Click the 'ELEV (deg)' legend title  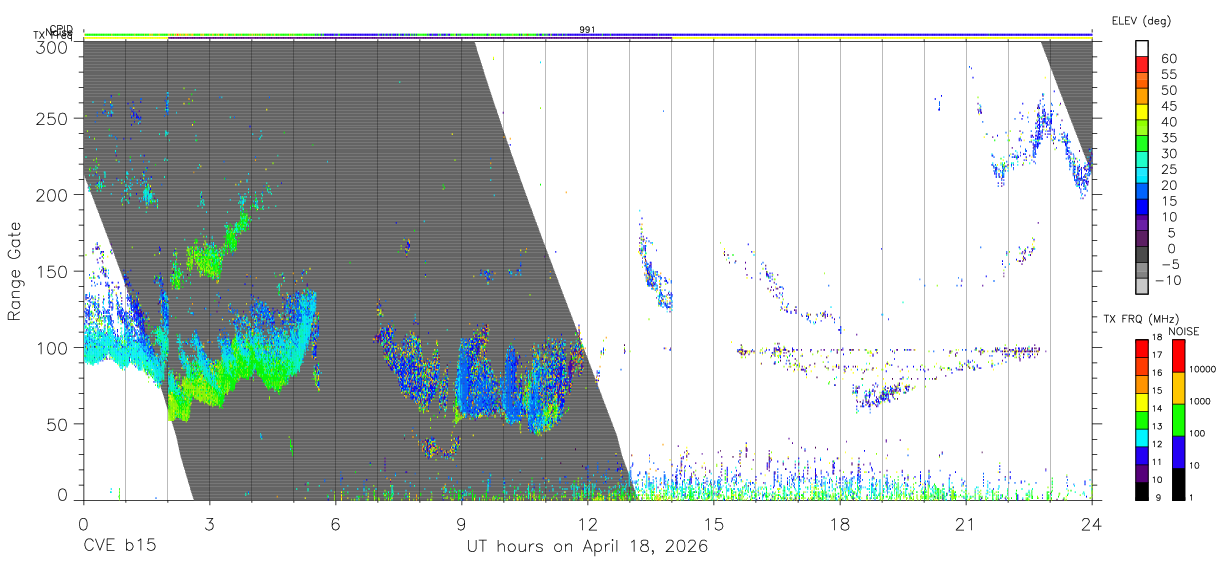pos(1141,21)
